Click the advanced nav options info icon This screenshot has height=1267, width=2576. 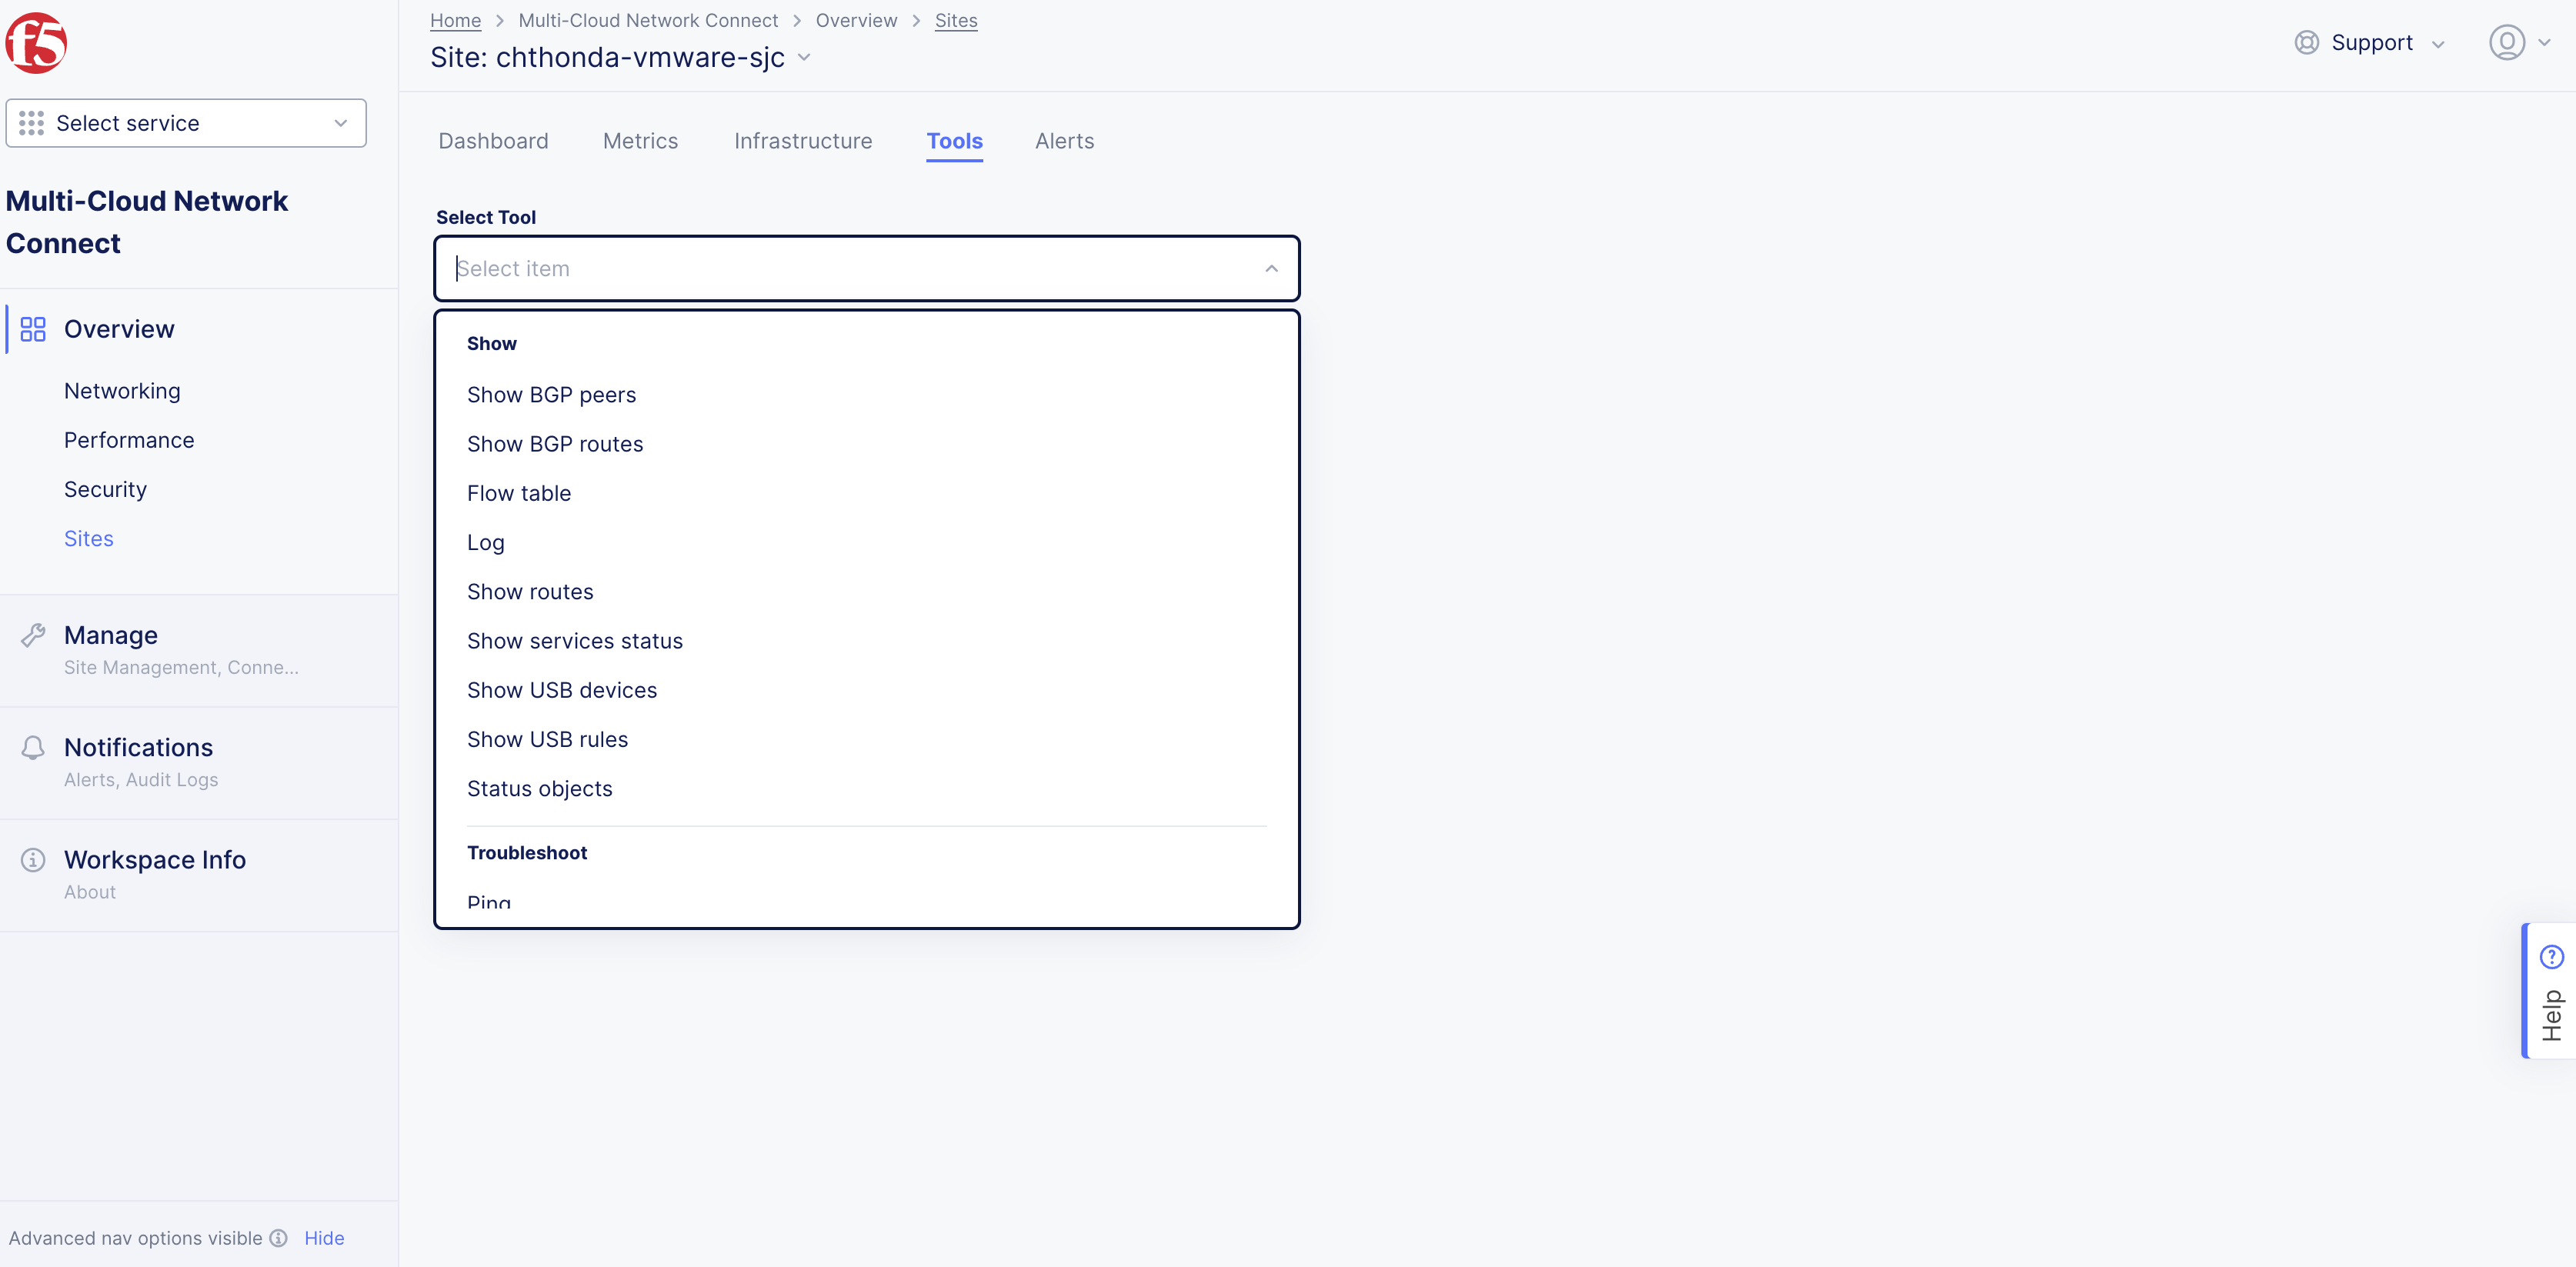pyautogui.click(x=278, y=1238)
